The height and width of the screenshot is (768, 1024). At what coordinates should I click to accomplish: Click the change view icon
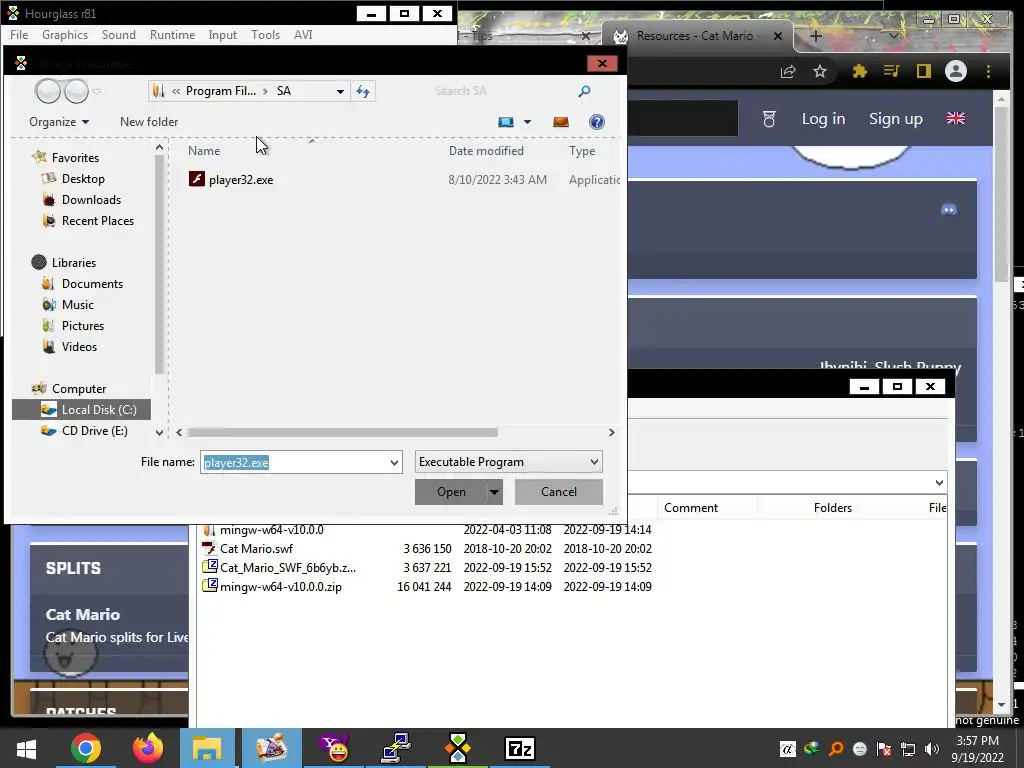point(506,122)
